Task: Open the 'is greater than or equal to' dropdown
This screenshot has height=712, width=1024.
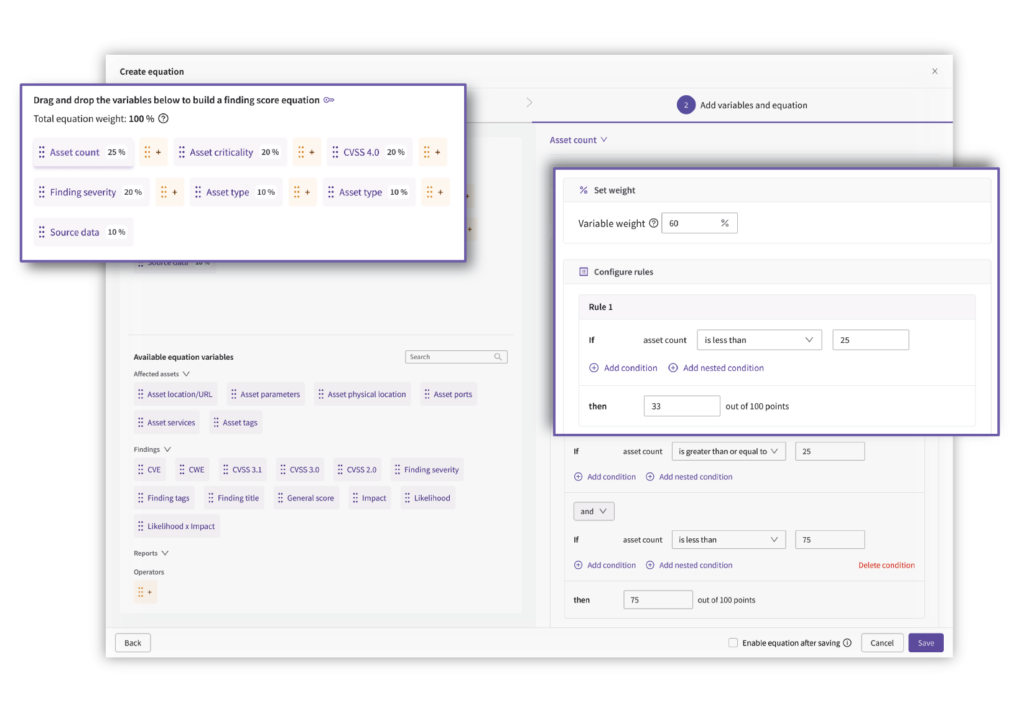Action: pos(728,451)
